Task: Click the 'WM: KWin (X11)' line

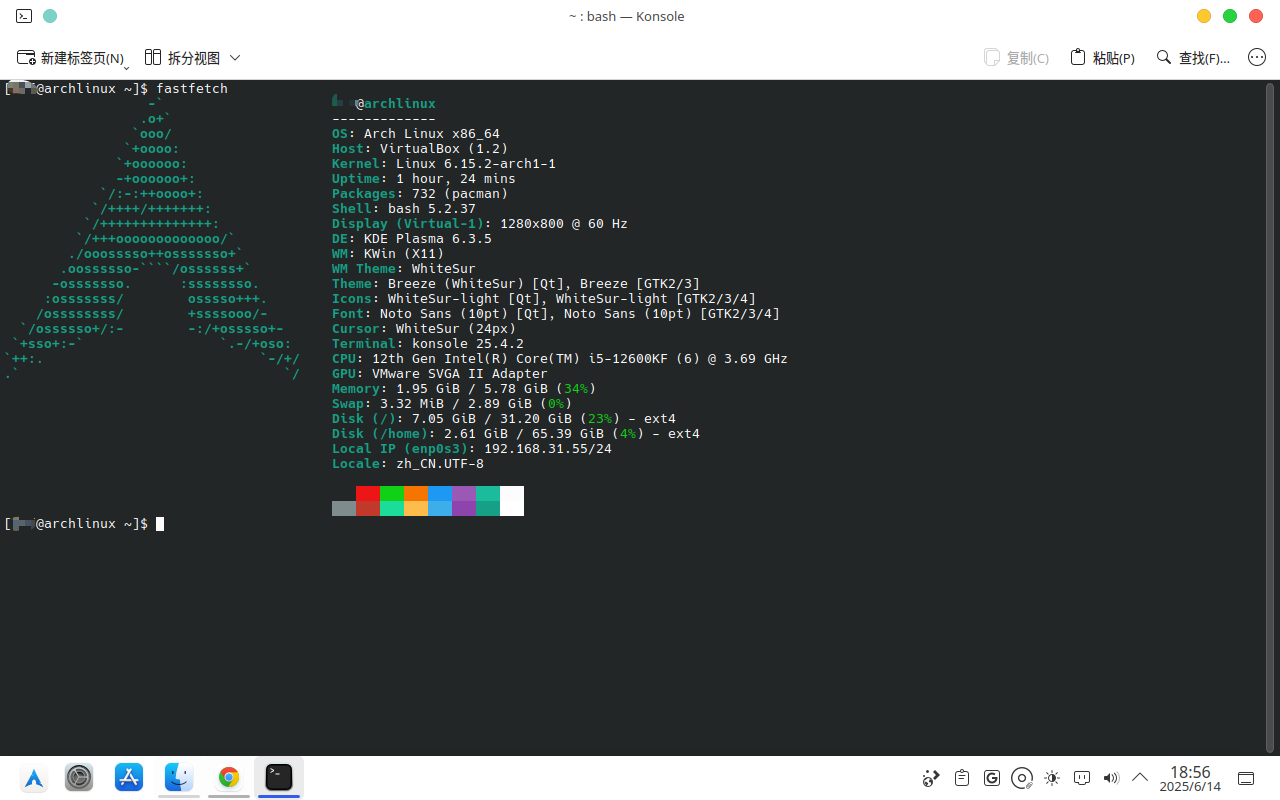Action: (388, 253)
